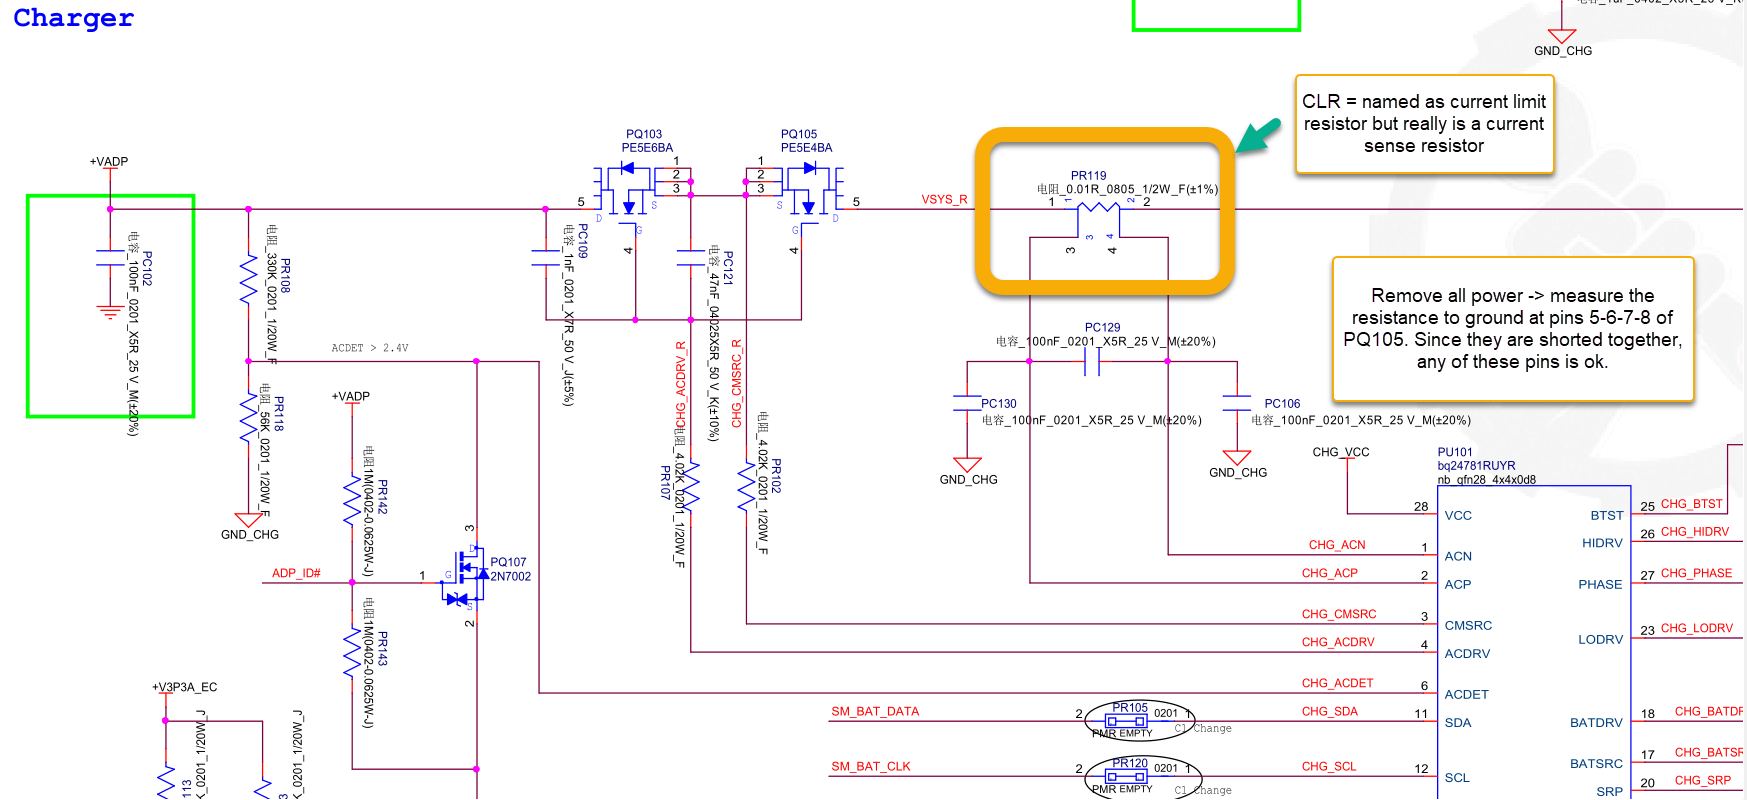The width and height of the screenshot is (1747, 800).
Task: Click the CHG_ACN net label
Action: click(1337, 545)
